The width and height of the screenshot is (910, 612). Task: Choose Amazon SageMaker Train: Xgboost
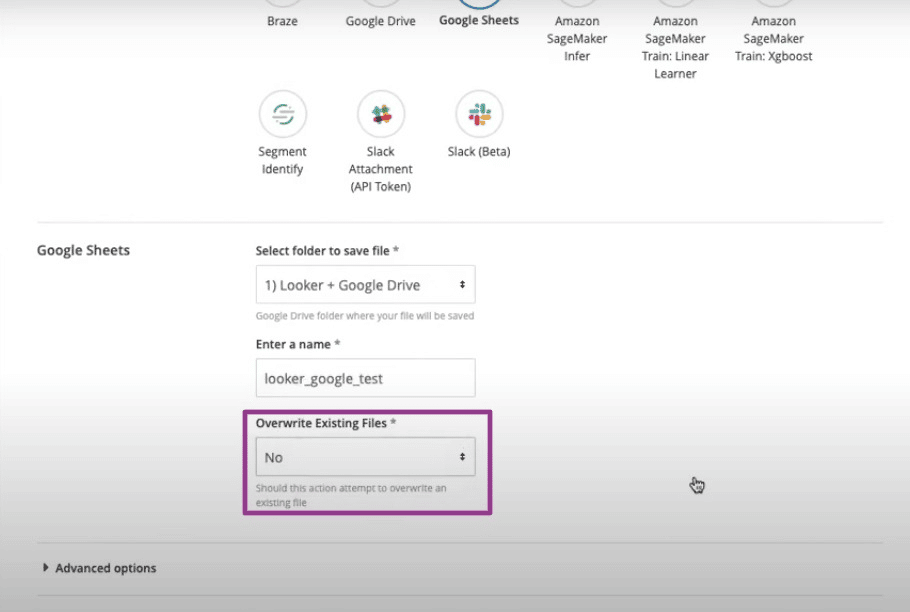coord(774,38)
